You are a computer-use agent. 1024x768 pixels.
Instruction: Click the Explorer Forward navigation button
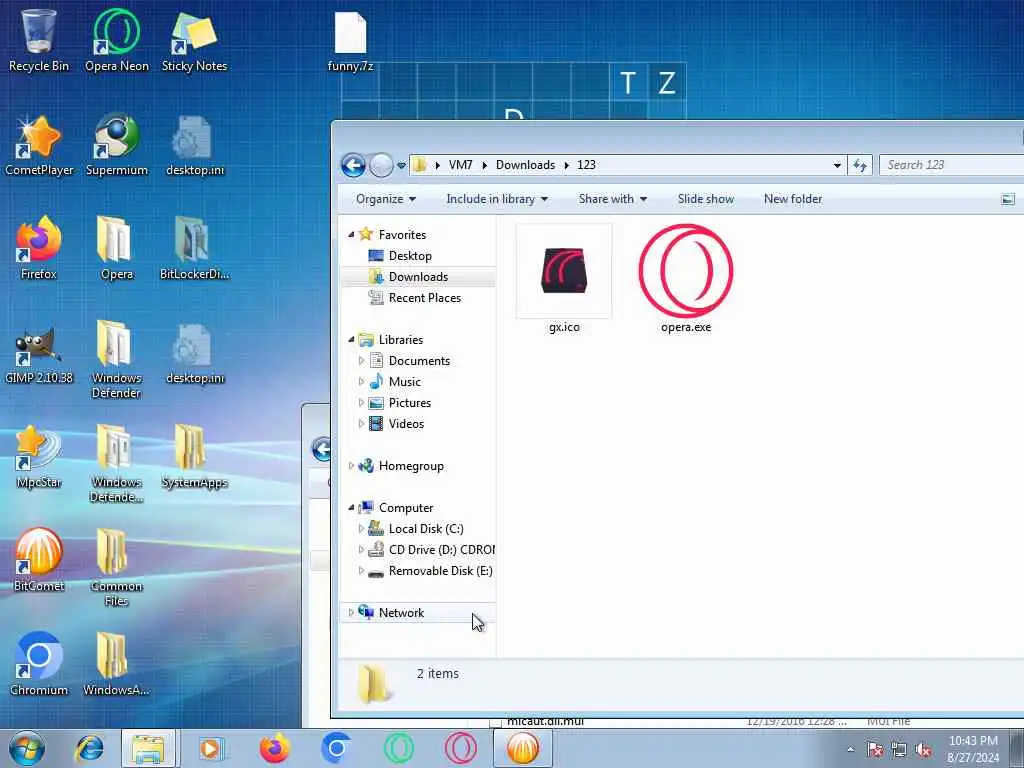pyautogui.click(x=381, y=165)
